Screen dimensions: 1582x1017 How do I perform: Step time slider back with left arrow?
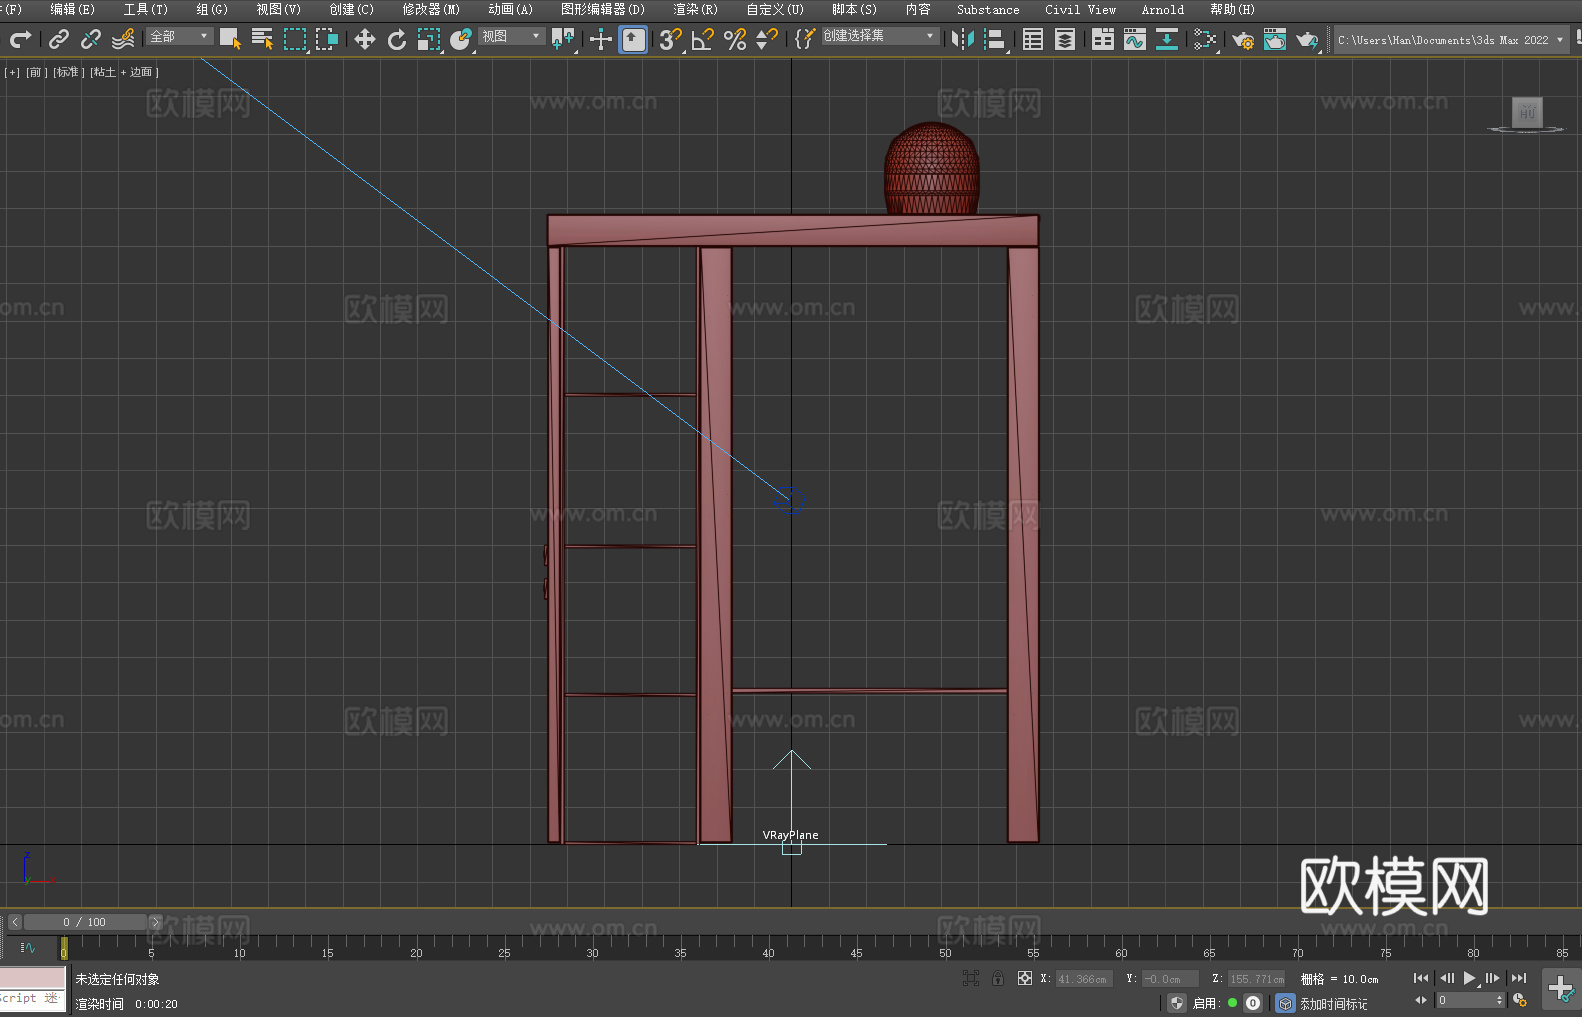pos(14,922)
